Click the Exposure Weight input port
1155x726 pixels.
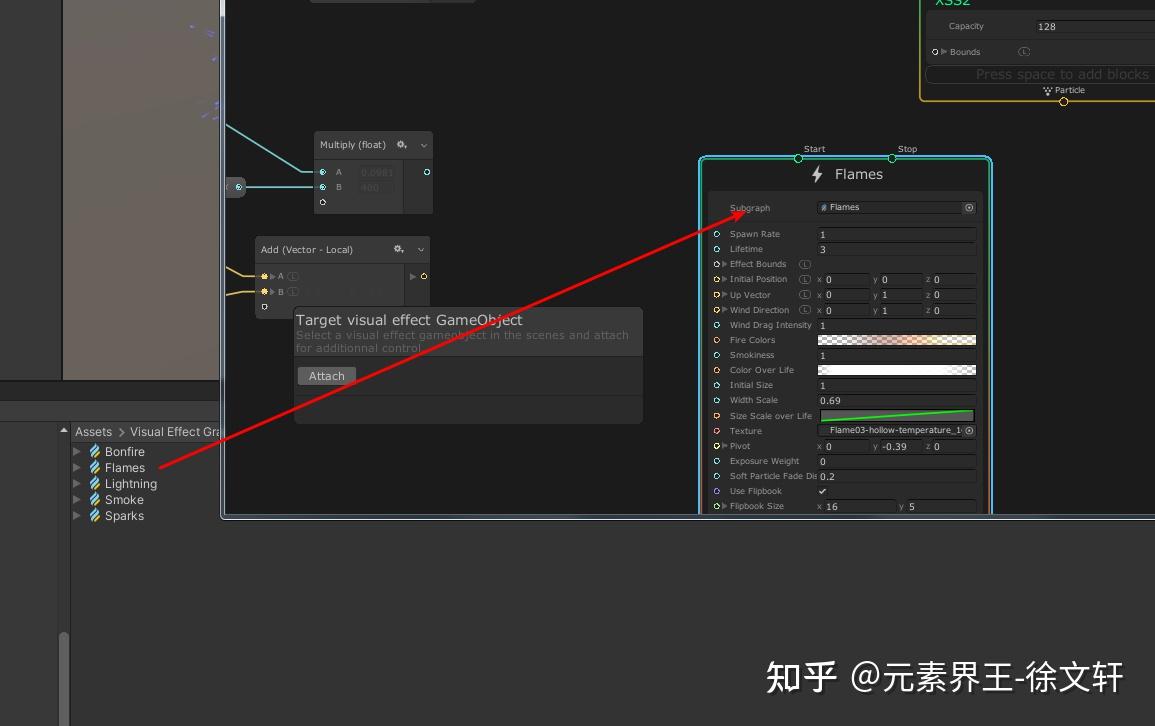click(717, 461)
